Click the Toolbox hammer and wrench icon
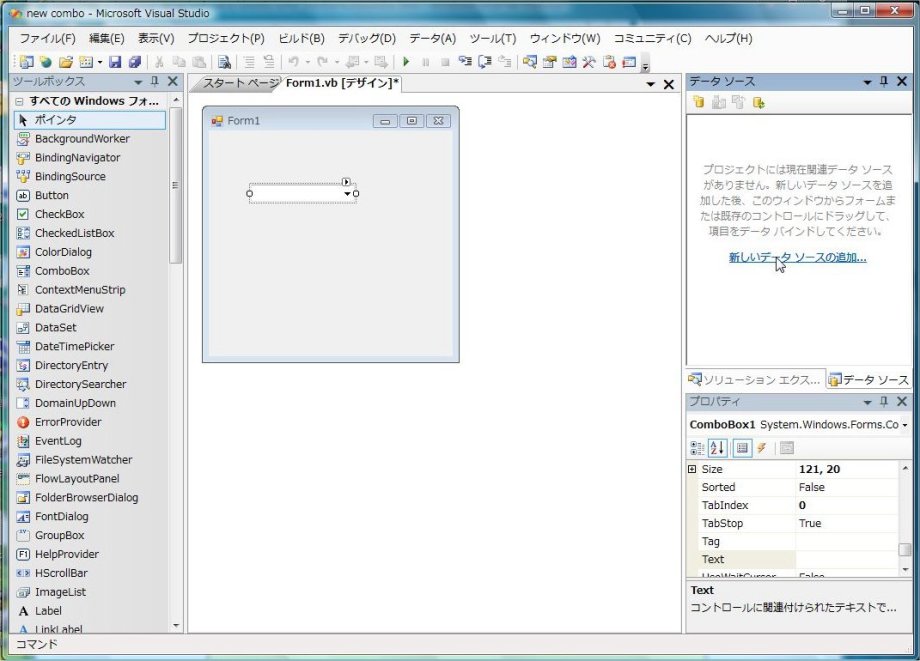Screen dimensions: 920x661 pos(589,62)
